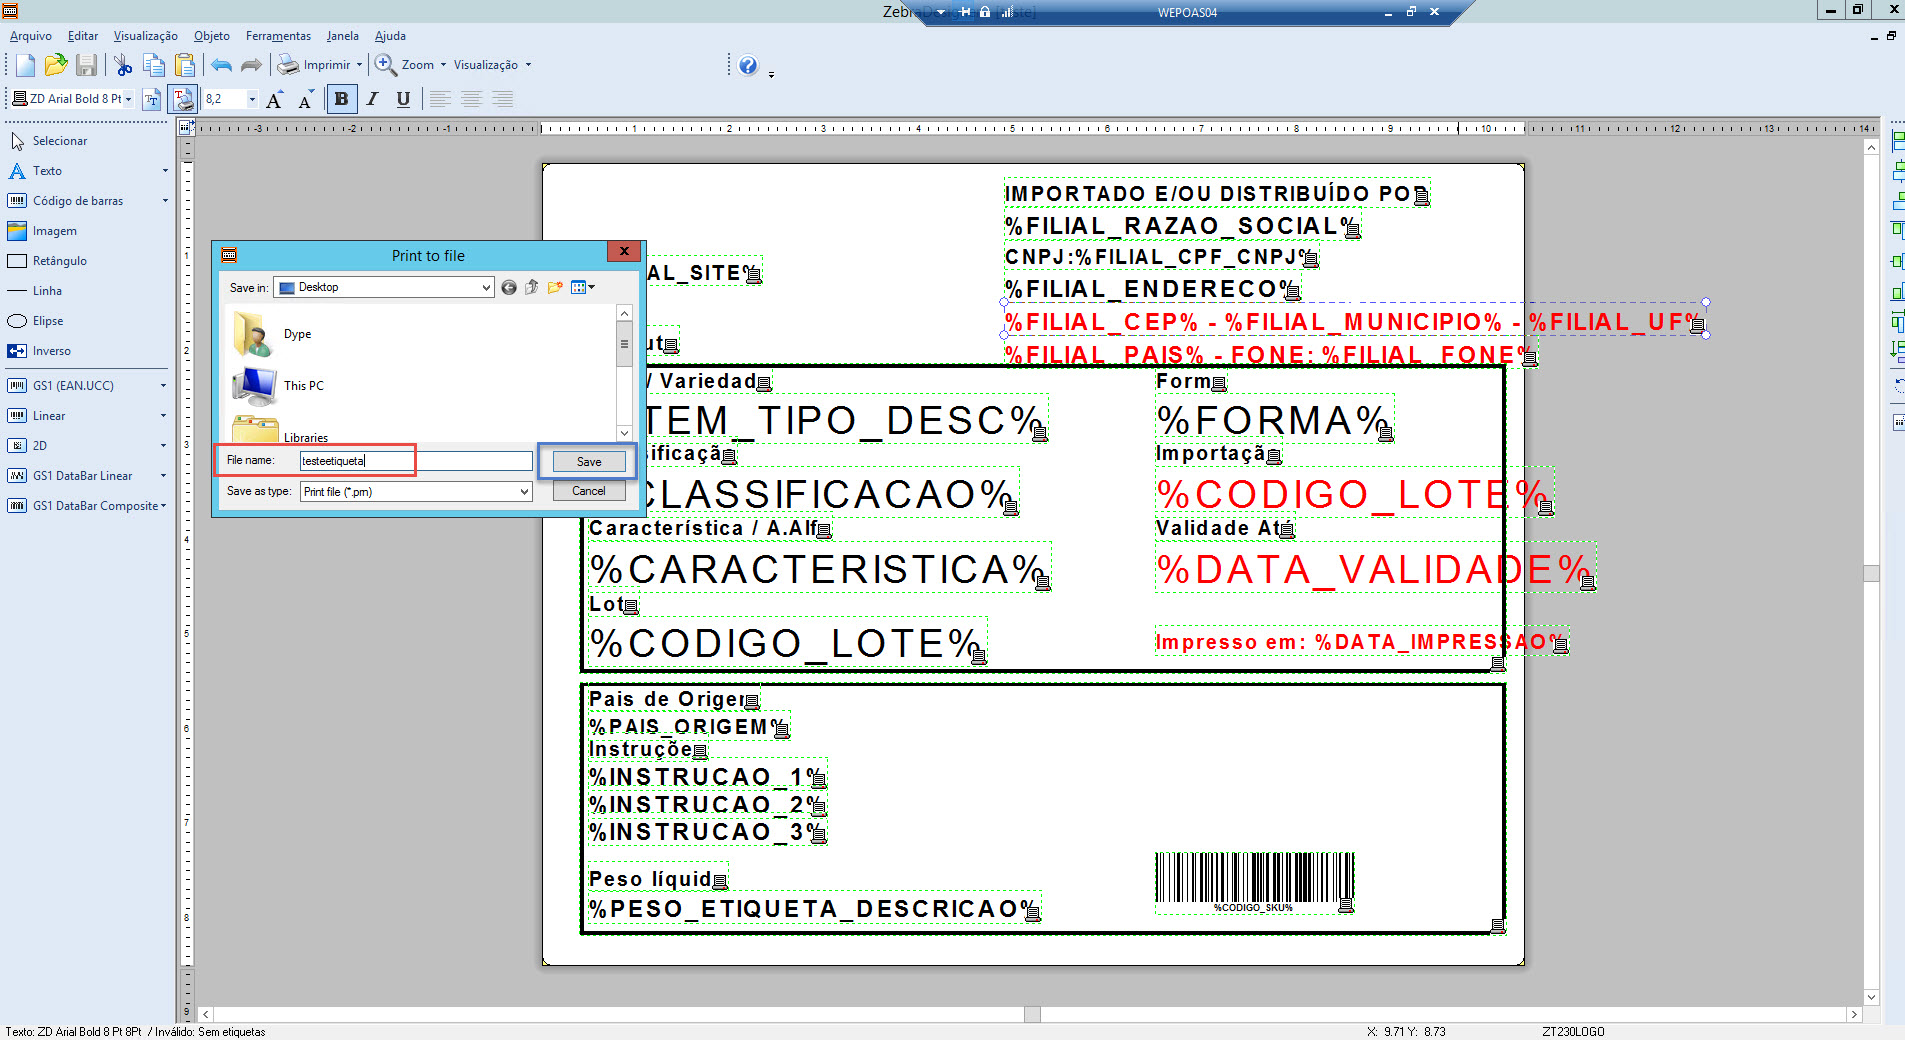Expand the GS1 DataBar Composite arrow

coord(163,506)
